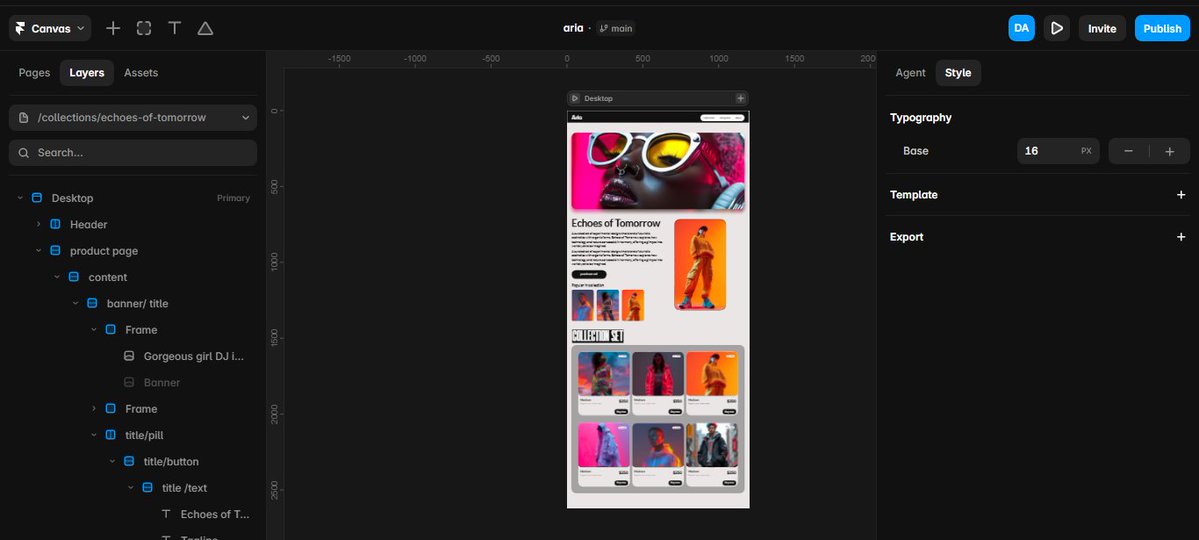Collapse the content layer

pyautogui.click(x=57, y=277)
